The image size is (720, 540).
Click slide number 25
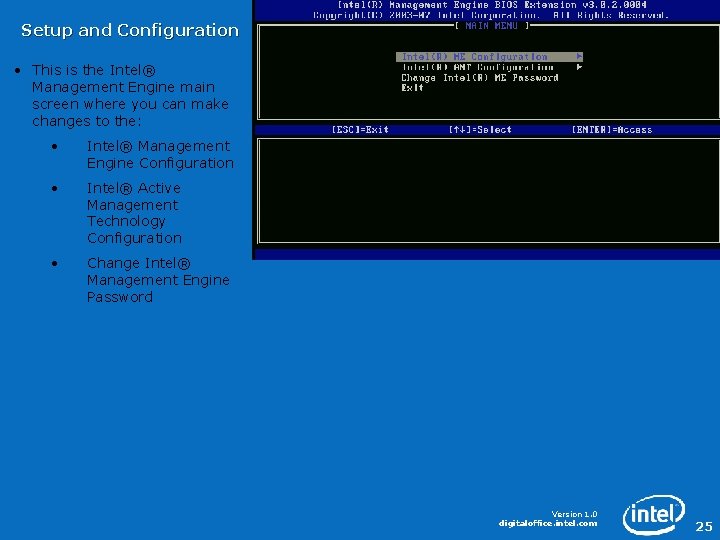(704, 526)
